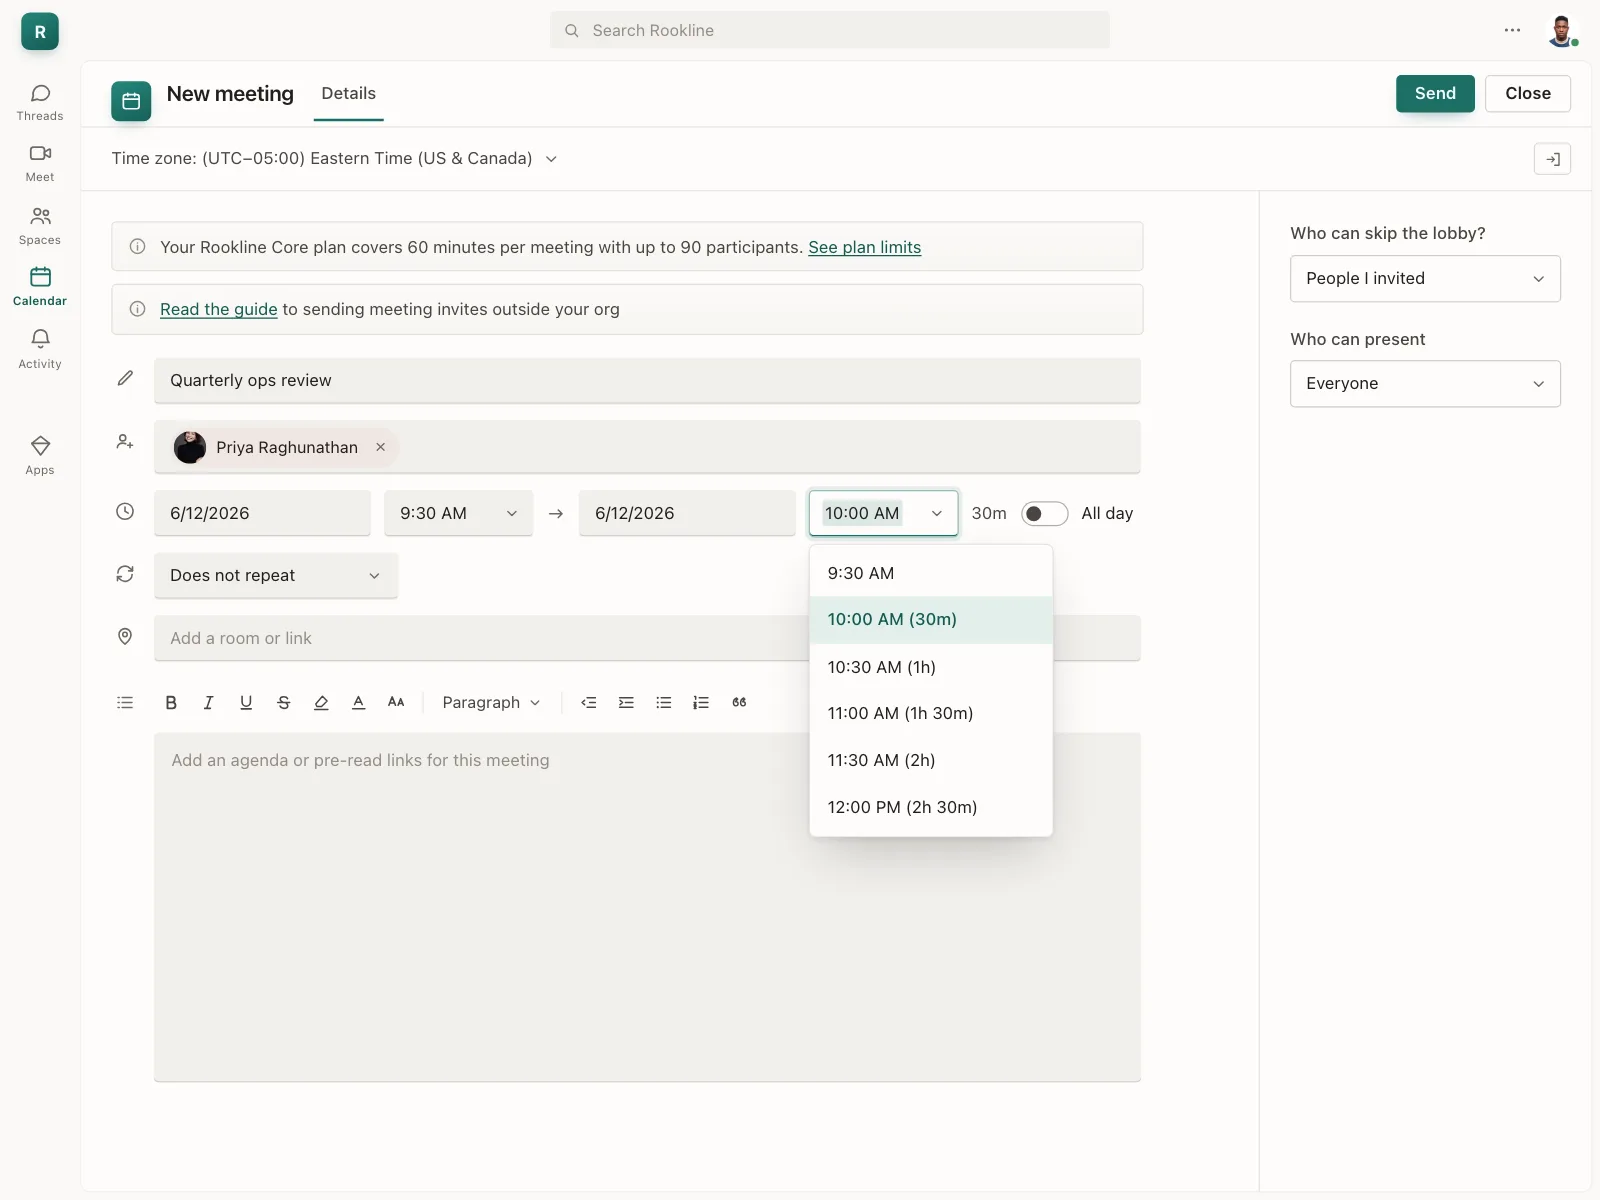Change the font size
1600x1200 pixels.
pos(396,702)
